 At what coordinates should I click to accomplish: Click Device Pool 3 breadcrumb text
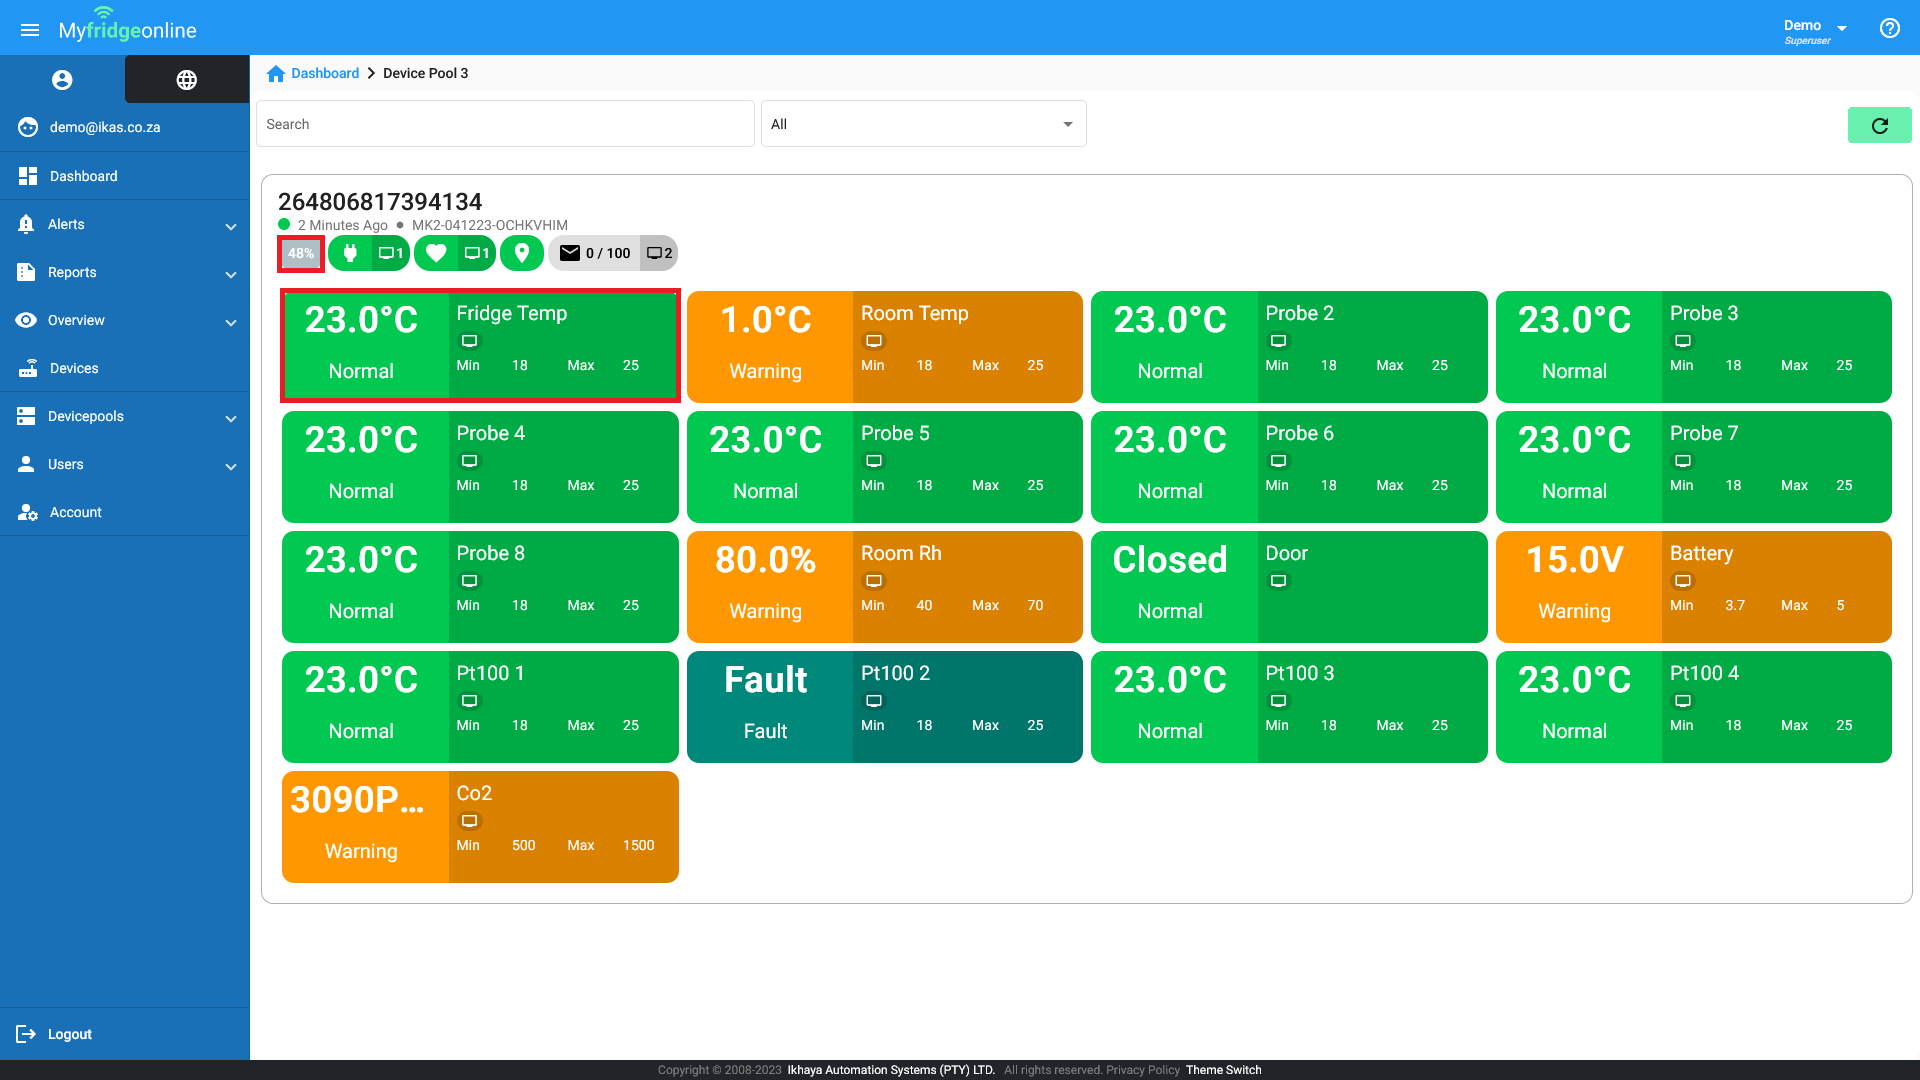(x=425, y=73)
